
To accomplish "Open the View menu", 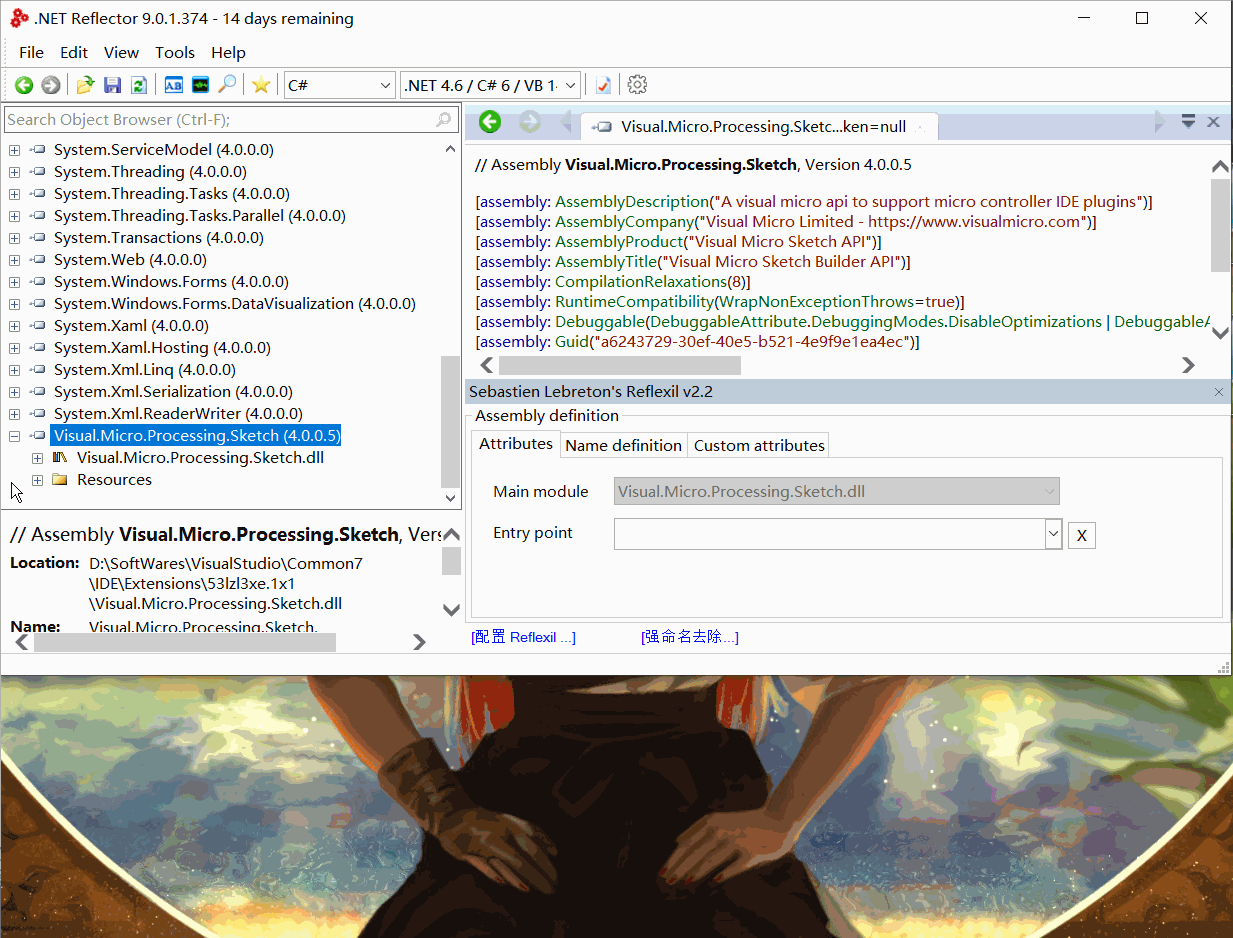I will coord(122,52).
